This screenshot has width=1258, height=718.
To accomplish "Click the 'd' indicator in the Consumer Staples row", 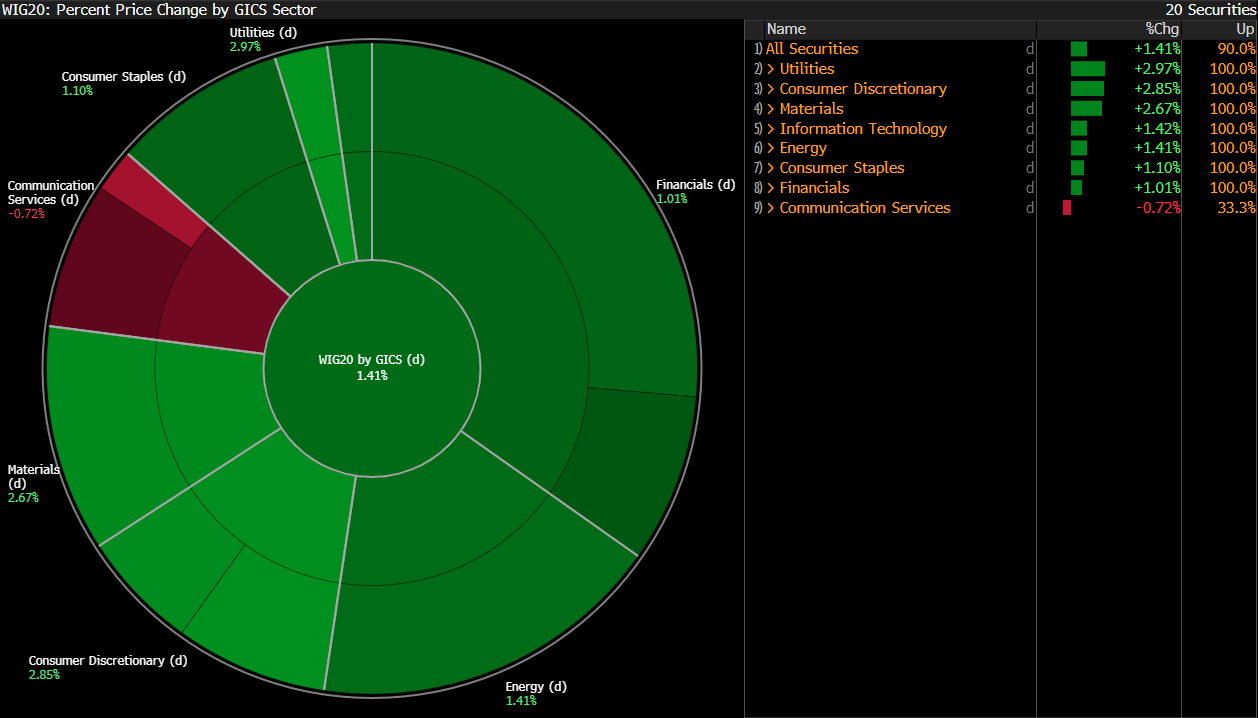I will point(1029,168).
